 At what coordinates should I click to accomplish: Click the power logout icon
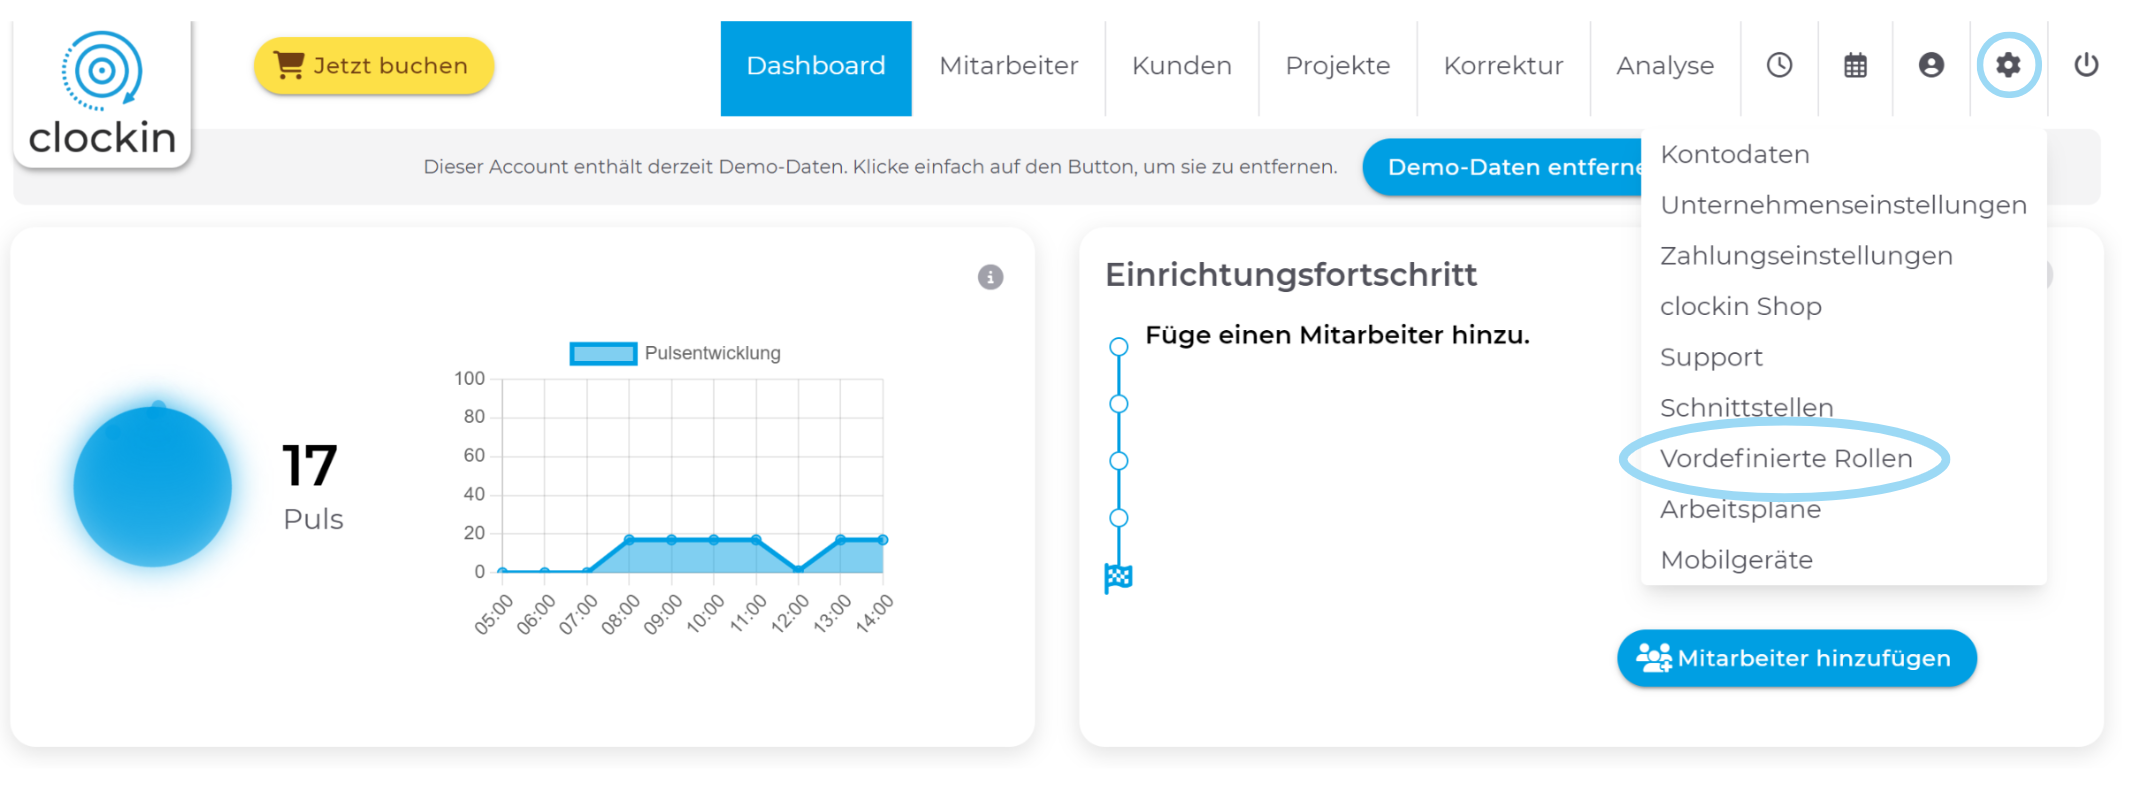[x=2086, y=66]
